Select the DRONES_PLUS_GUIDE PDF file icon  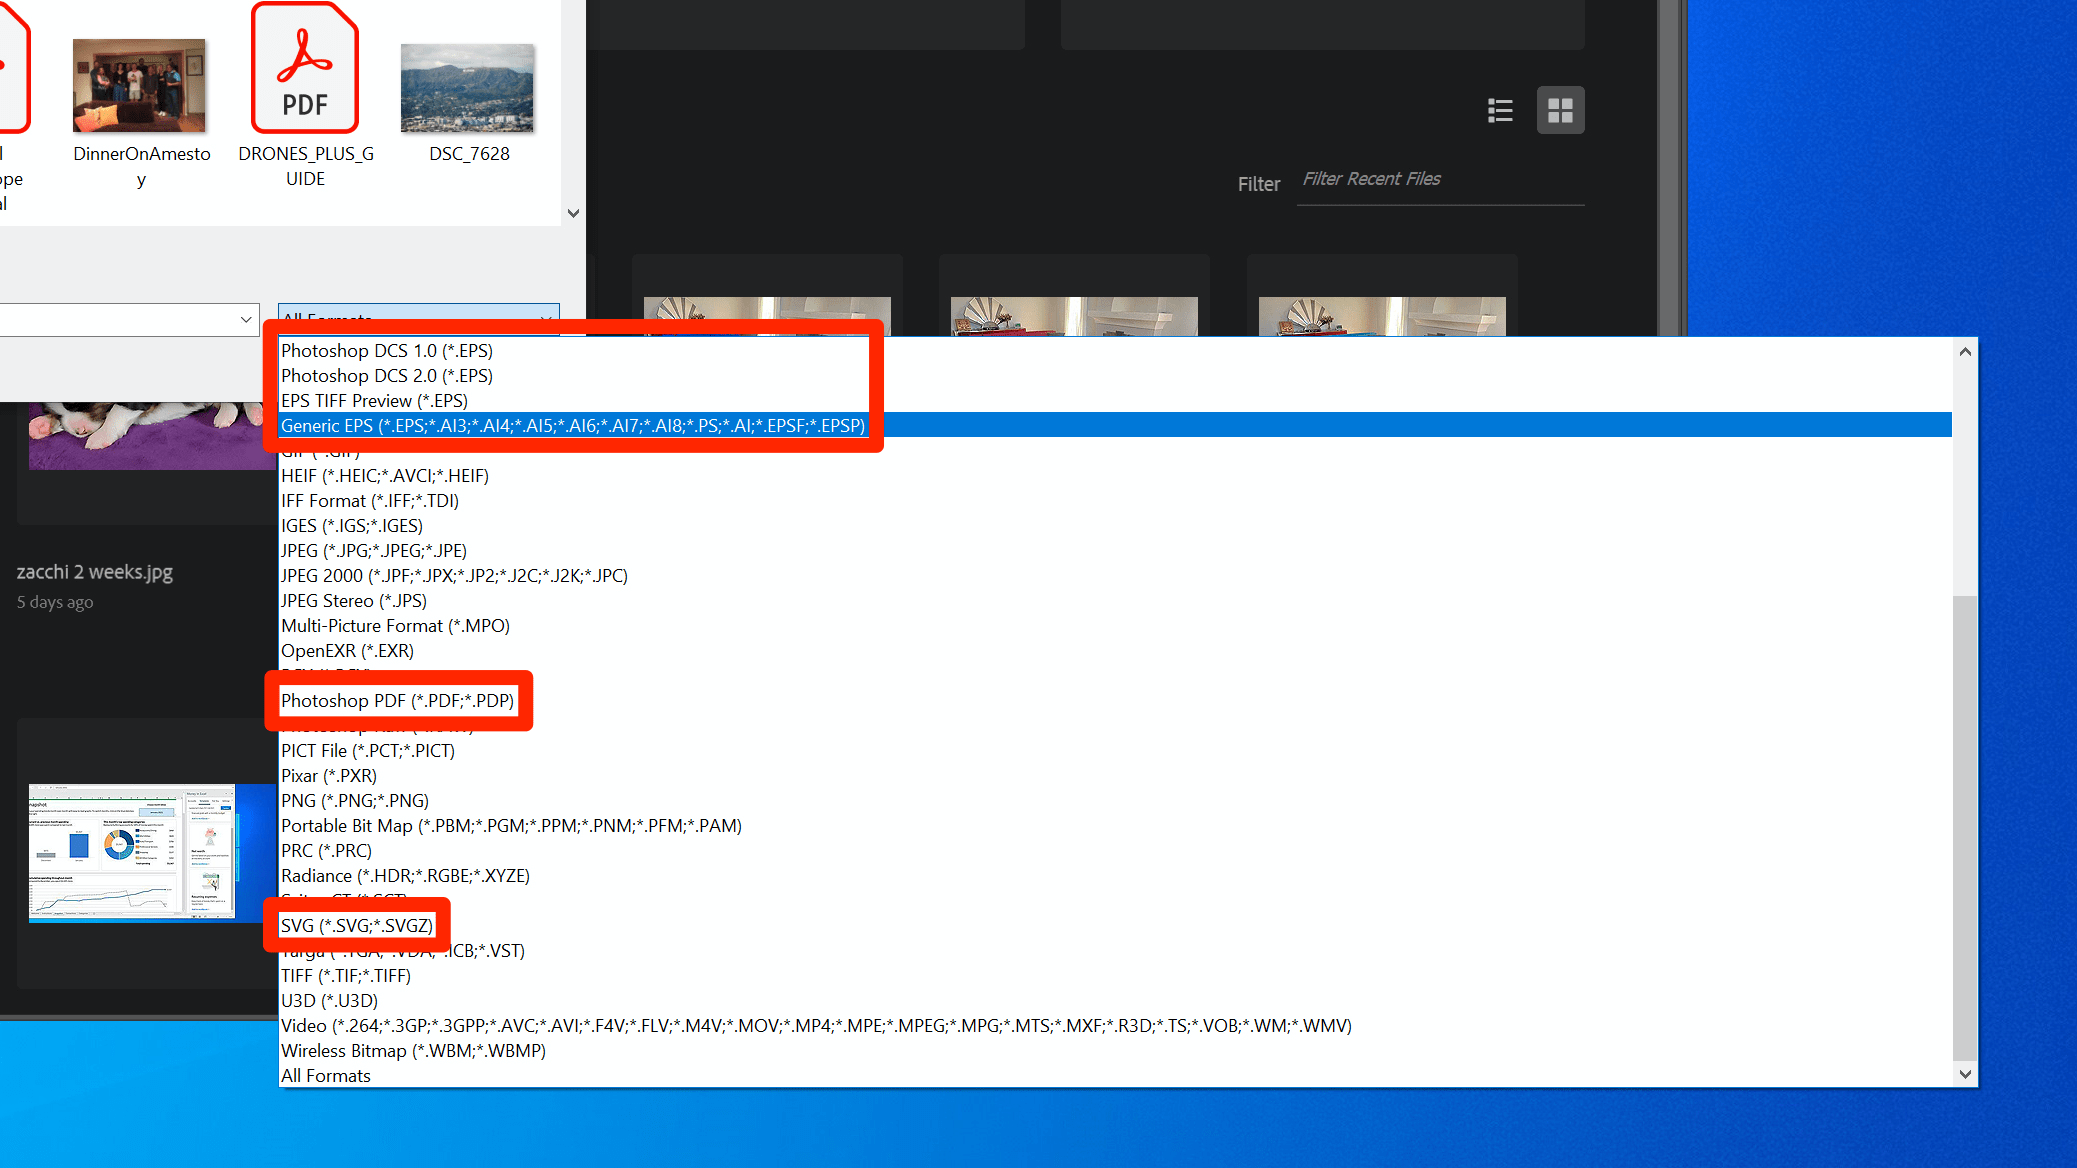tap(305, 70)
